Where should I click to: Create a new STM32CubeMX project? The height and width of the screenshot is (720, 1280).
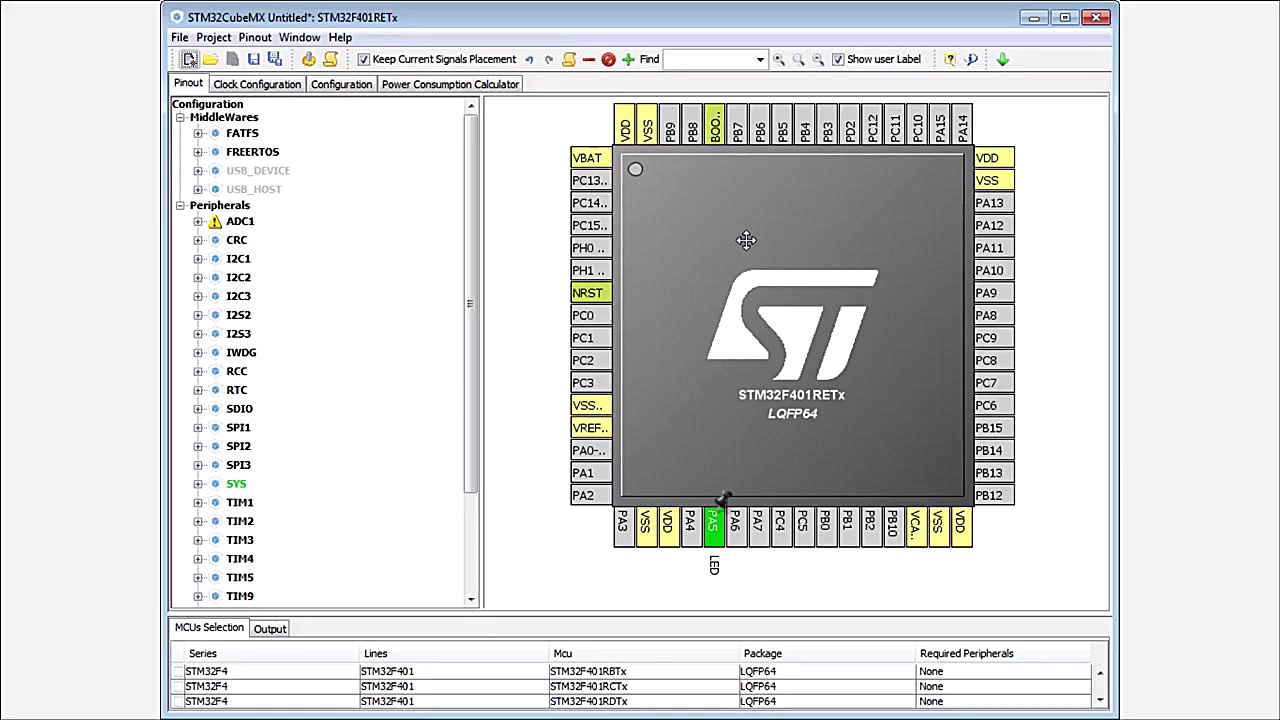(190, 59)
